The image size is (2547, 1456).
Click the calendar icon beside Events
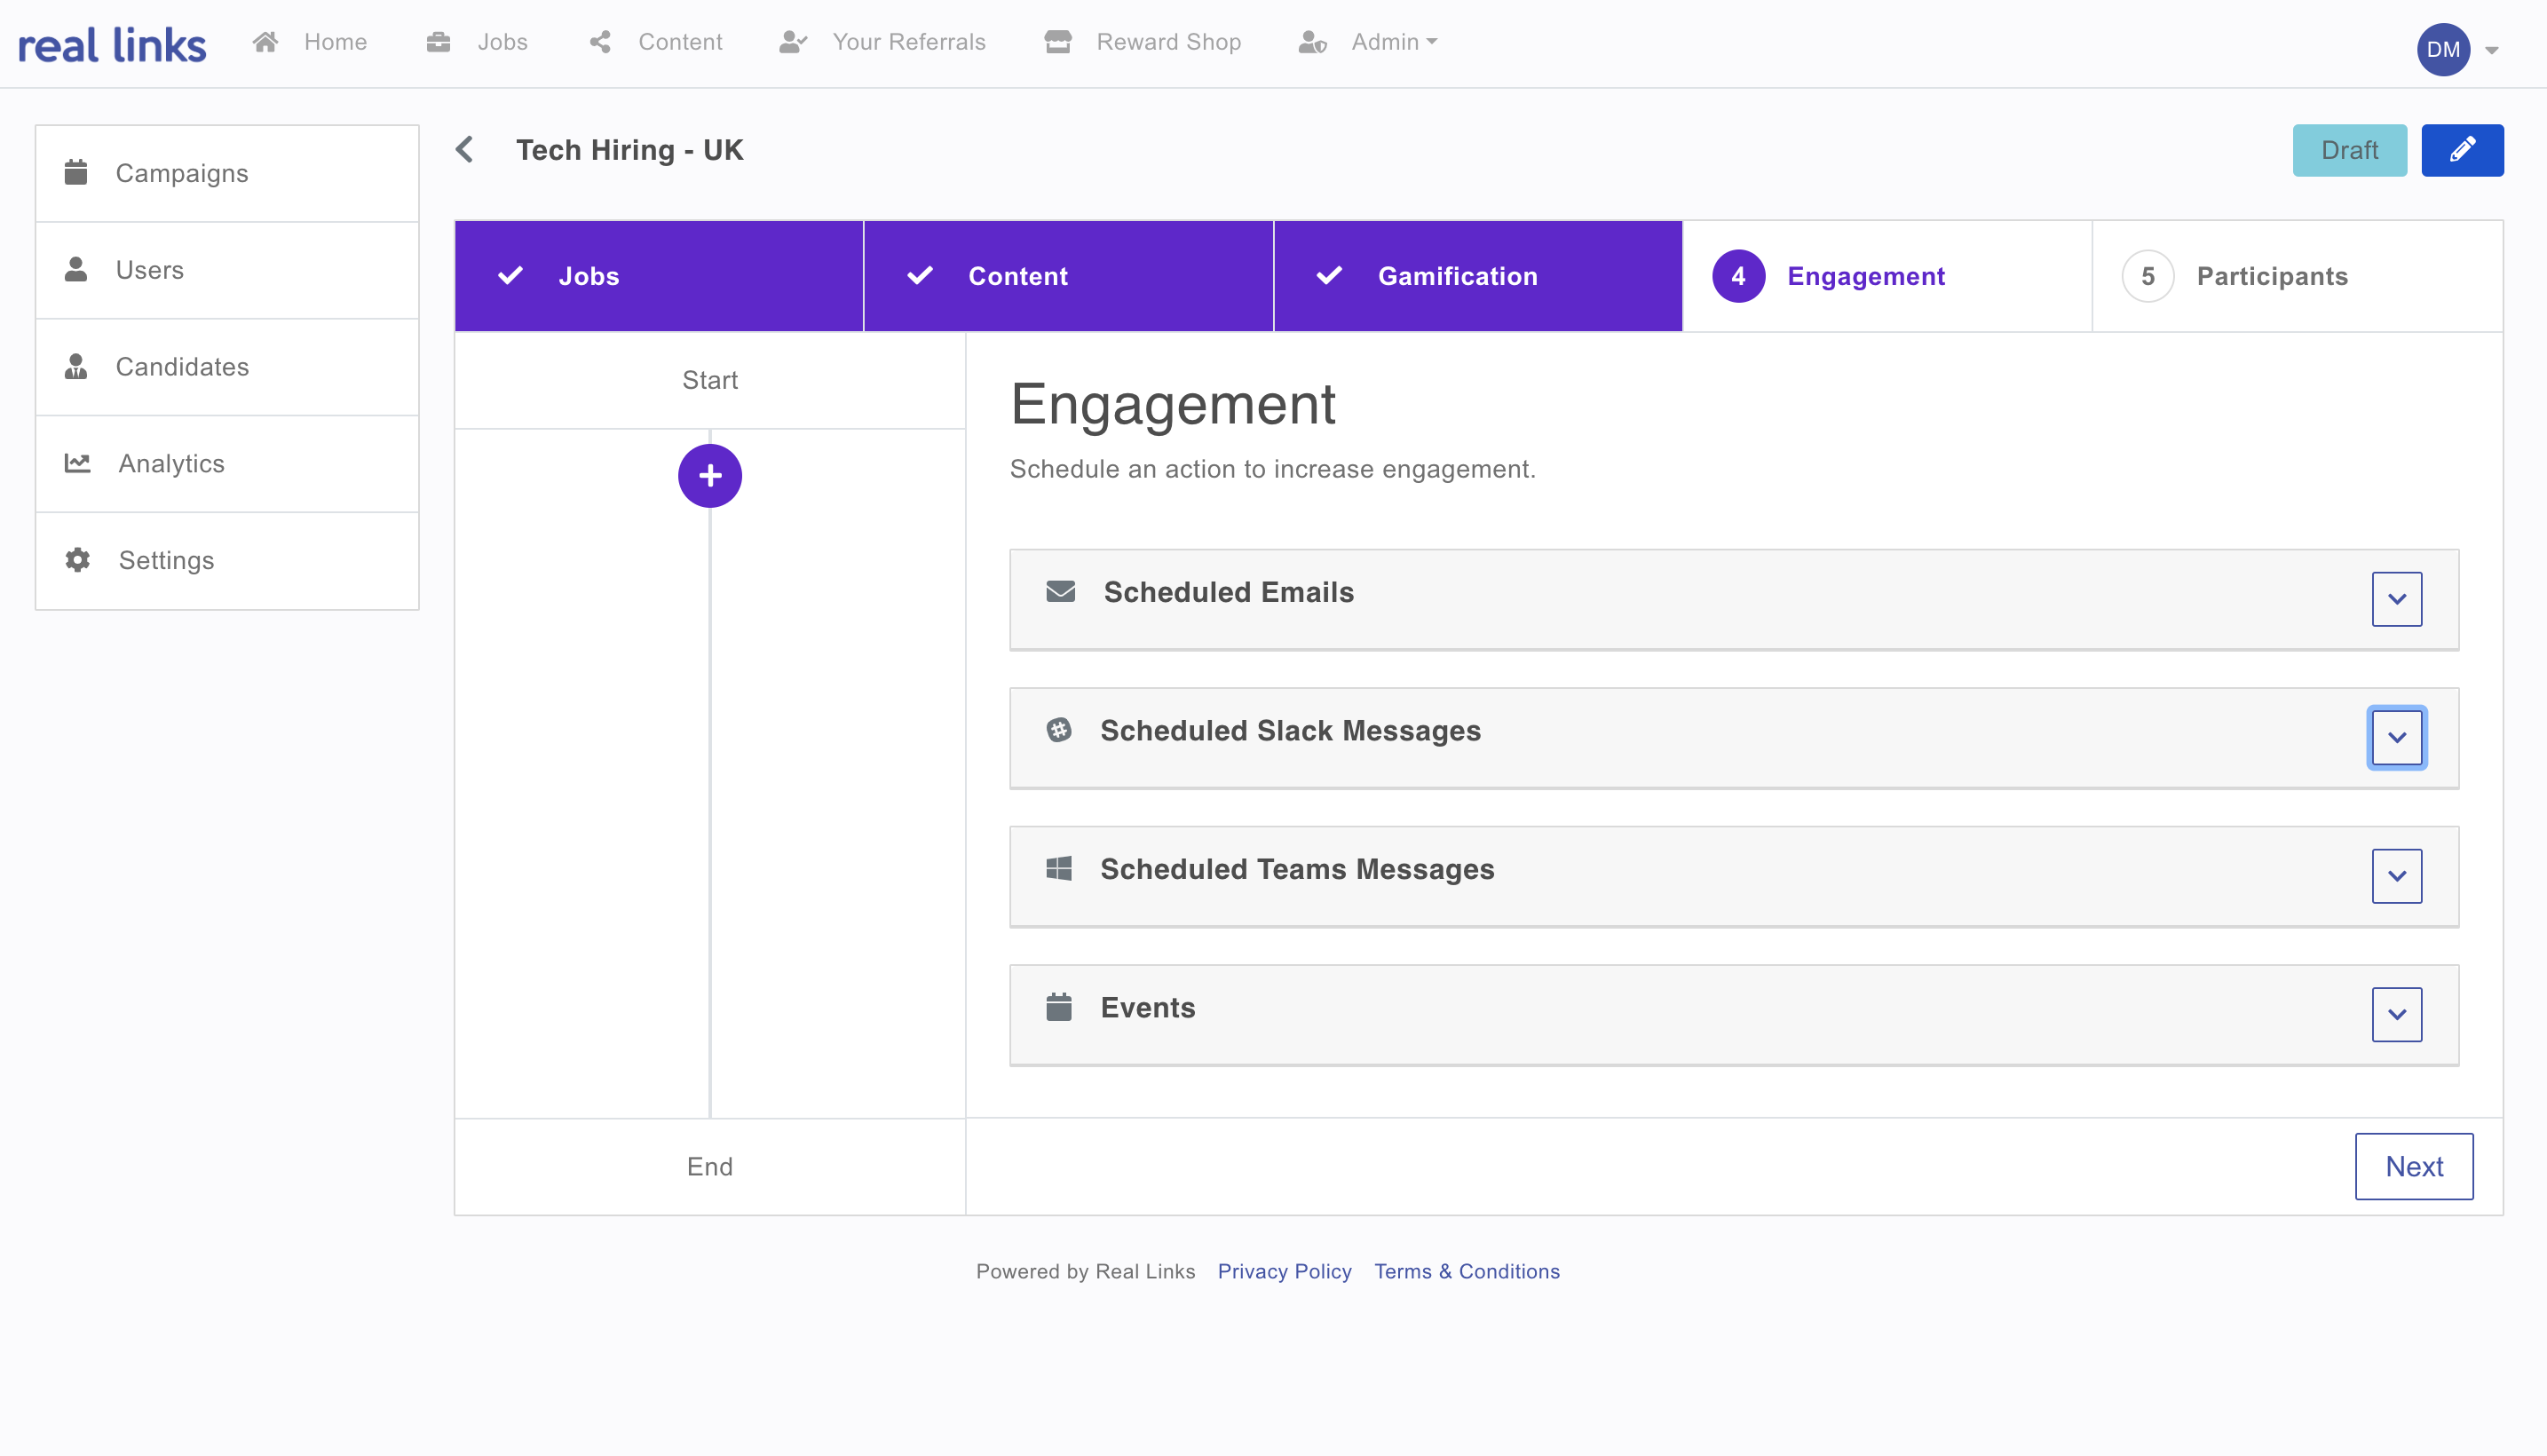pos(1059,1007)
